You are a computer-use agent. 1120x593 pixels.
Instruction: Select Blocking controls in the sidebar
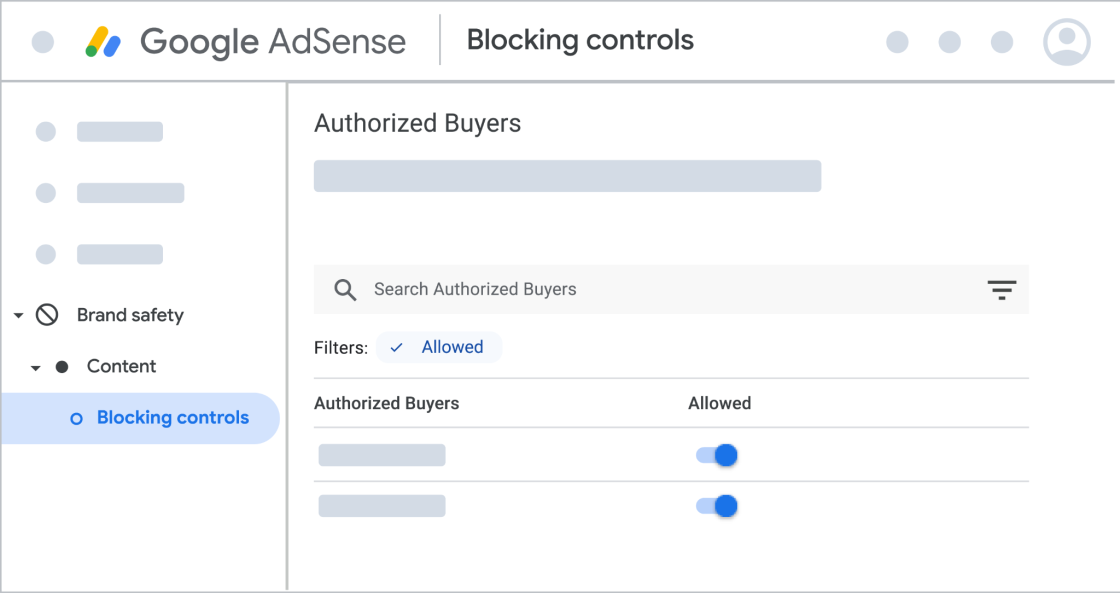(172, 418)
